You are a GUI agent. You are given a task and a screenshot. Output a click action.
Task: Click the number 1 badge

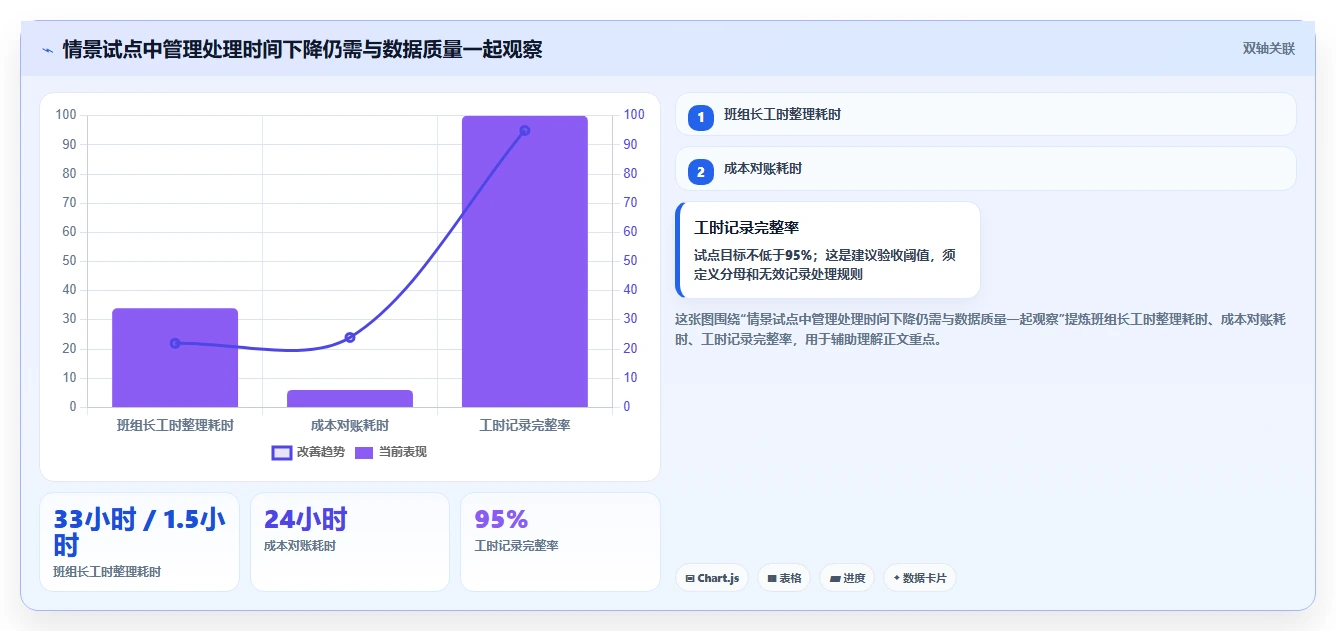[701, 117]
